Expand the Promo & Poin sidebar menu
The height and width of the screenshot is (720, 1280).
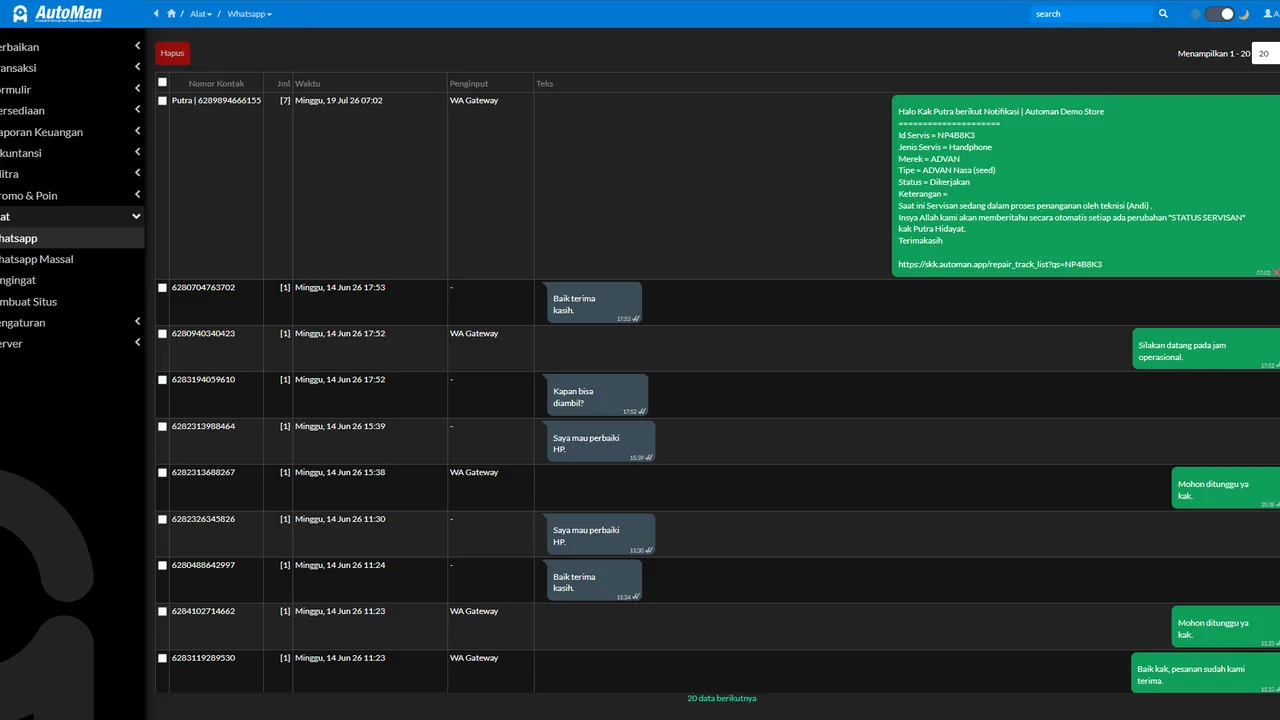tap(72, 196)
